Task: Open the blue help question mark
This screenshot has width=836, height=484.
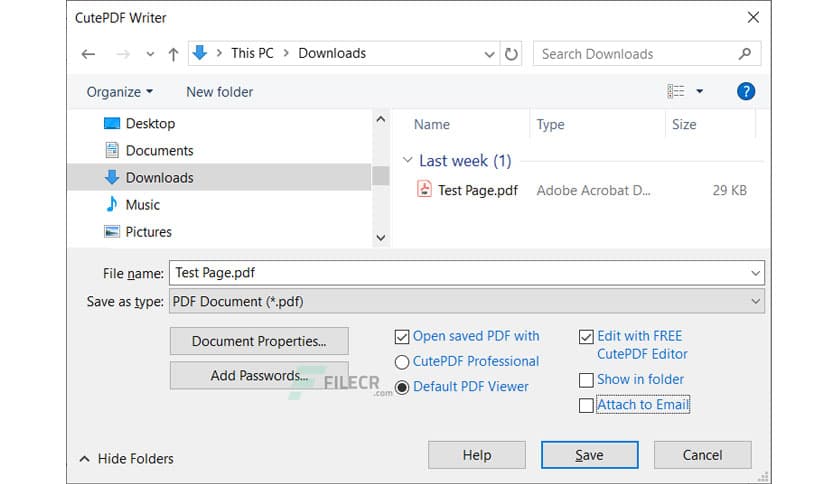Action: (746, 92)
